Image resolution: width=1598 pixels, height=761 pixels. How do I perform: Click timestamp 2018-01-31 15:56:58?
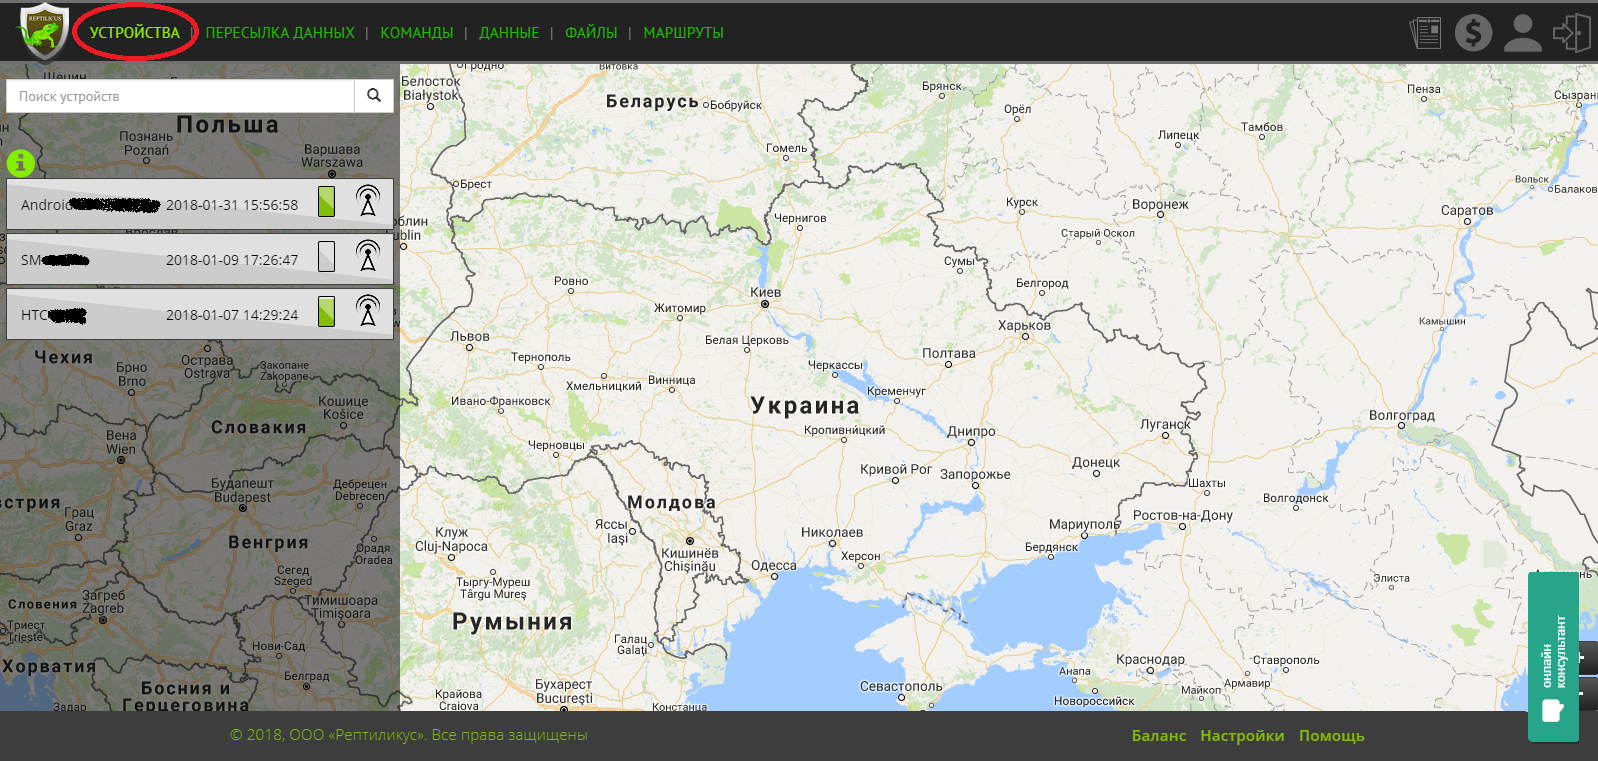232,205
